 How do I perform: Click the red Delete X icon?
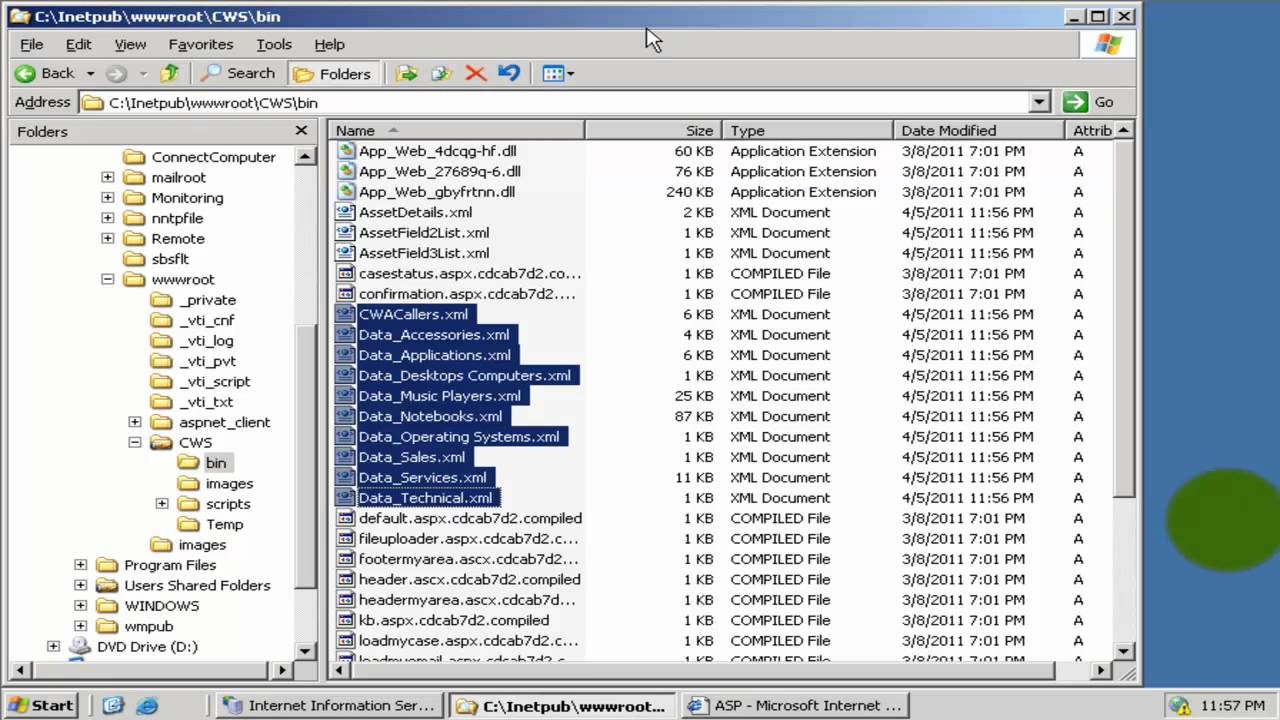pyautogui.click(x=476, y=73)
